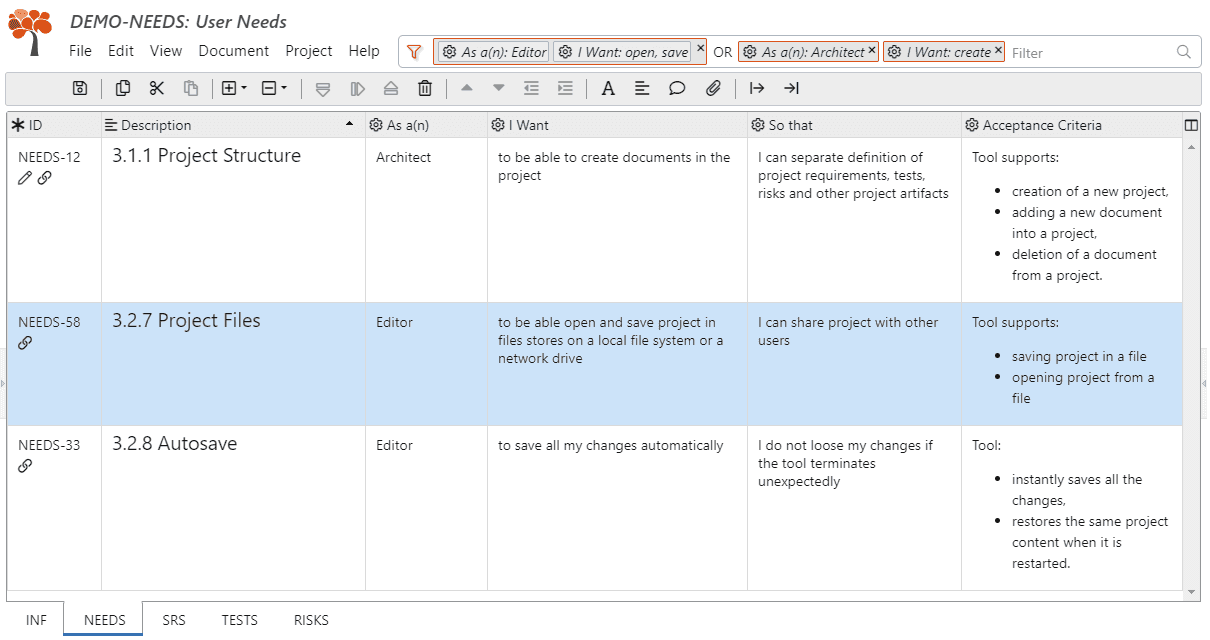Open the File menu
1210x640 pixels.
[80, 51]
